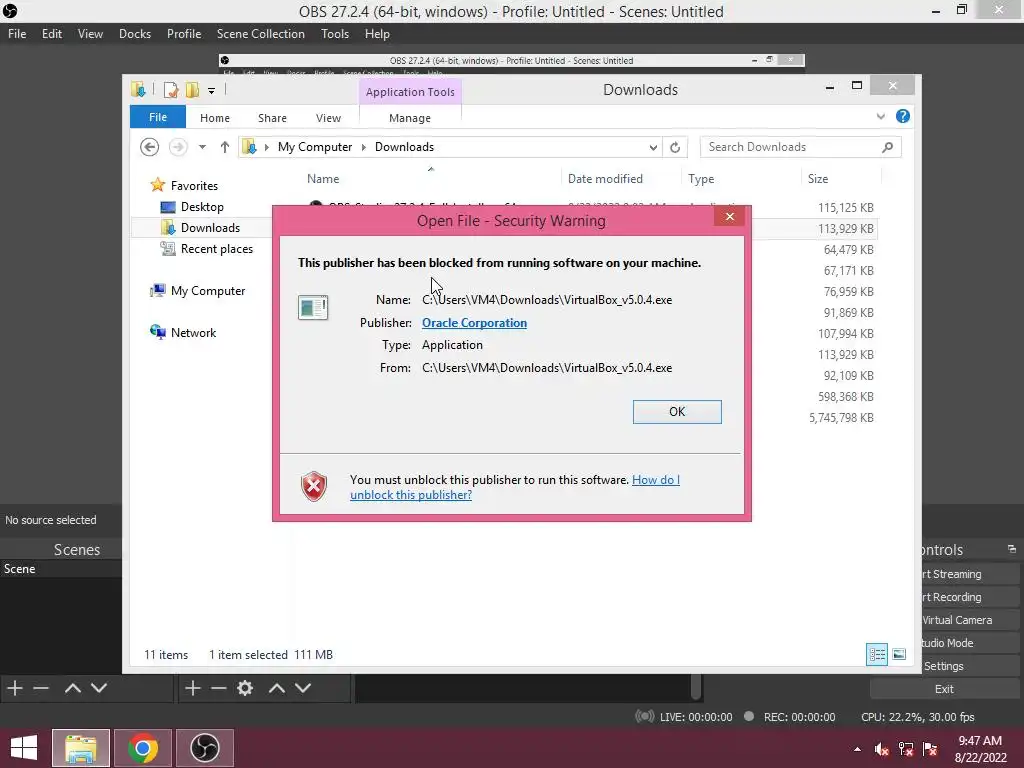Open OBS Profile menu
Viewport: 1024px width, 768px height.
tap(184, 34)
